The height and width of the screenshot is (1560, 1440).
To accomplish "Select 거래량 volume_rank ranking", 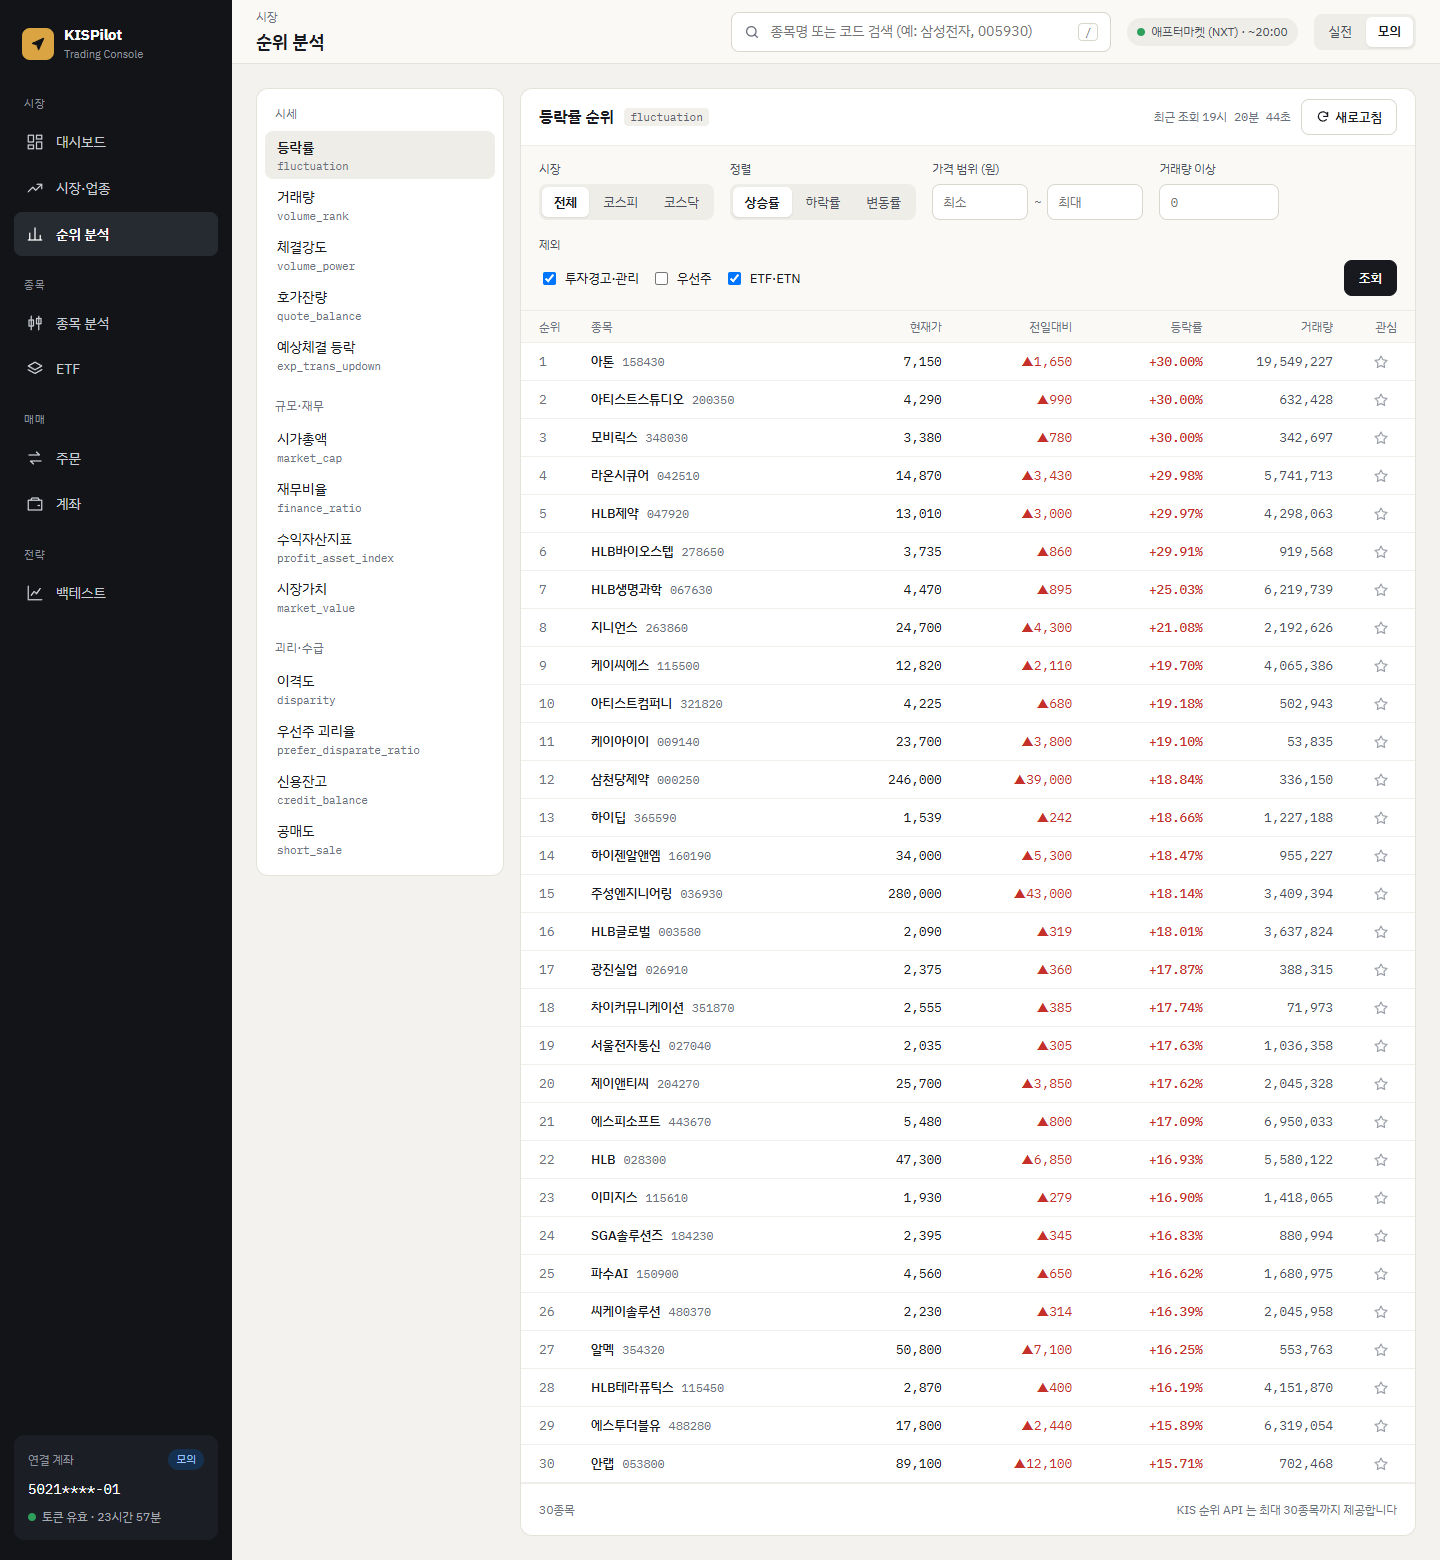I will (x=380, y=205).
